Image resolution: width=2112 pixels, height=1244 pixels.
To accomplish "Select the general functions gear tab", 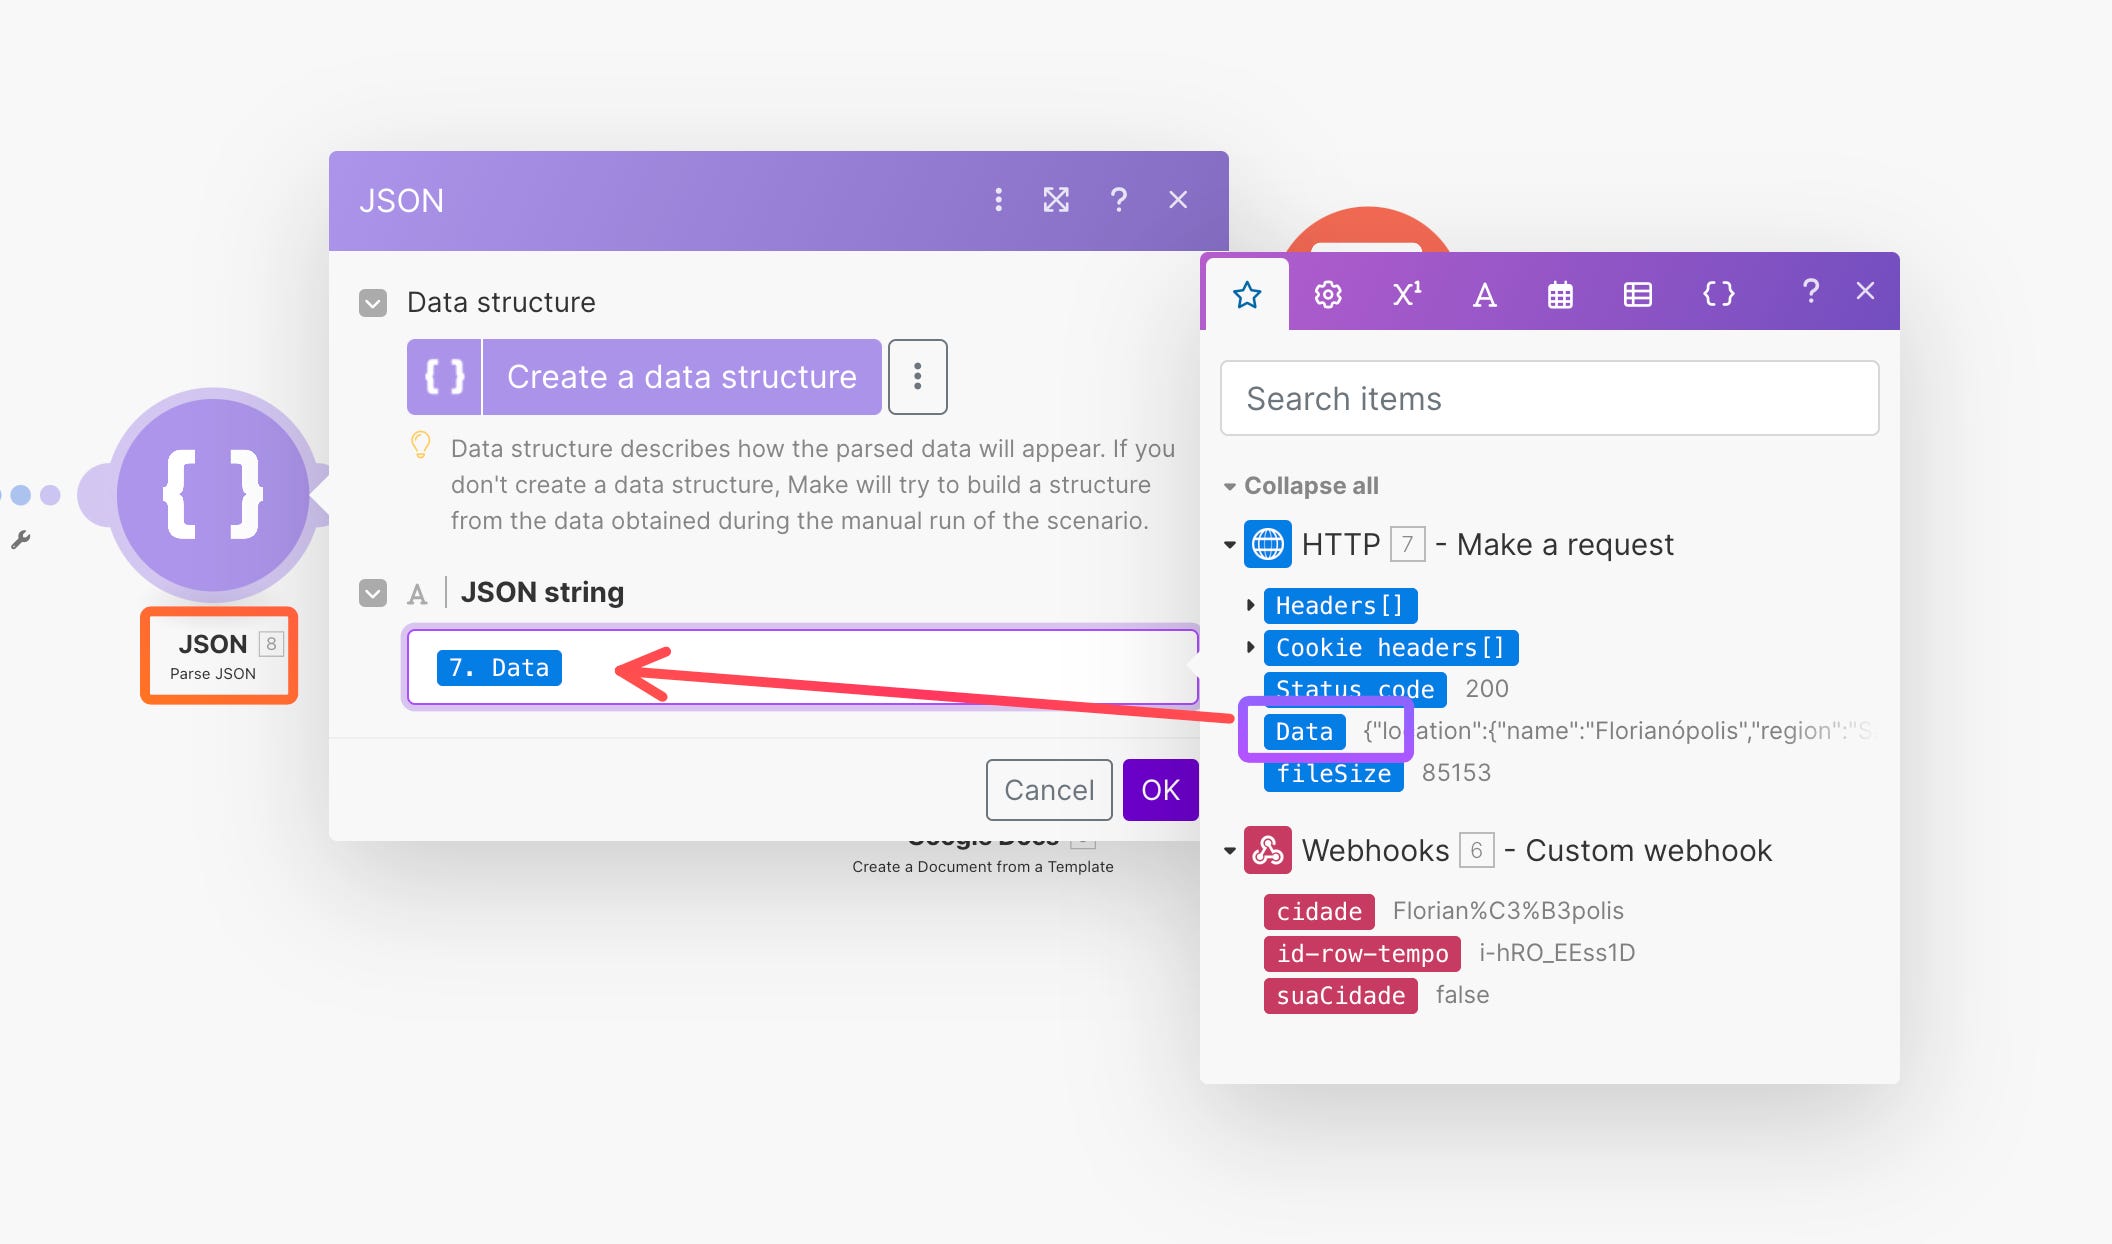I will tap(1328, 294).
